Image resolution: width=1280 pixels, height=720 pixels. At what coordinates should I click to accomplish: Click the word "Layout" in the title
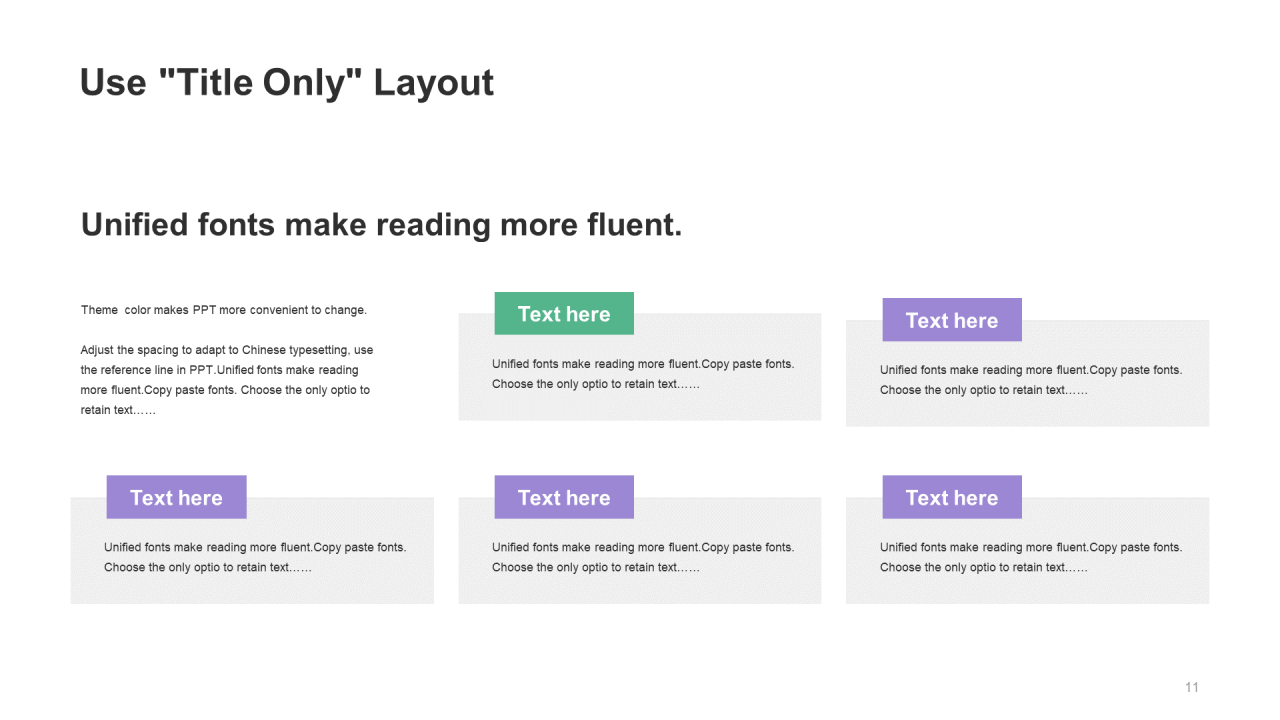click(433, 83)
